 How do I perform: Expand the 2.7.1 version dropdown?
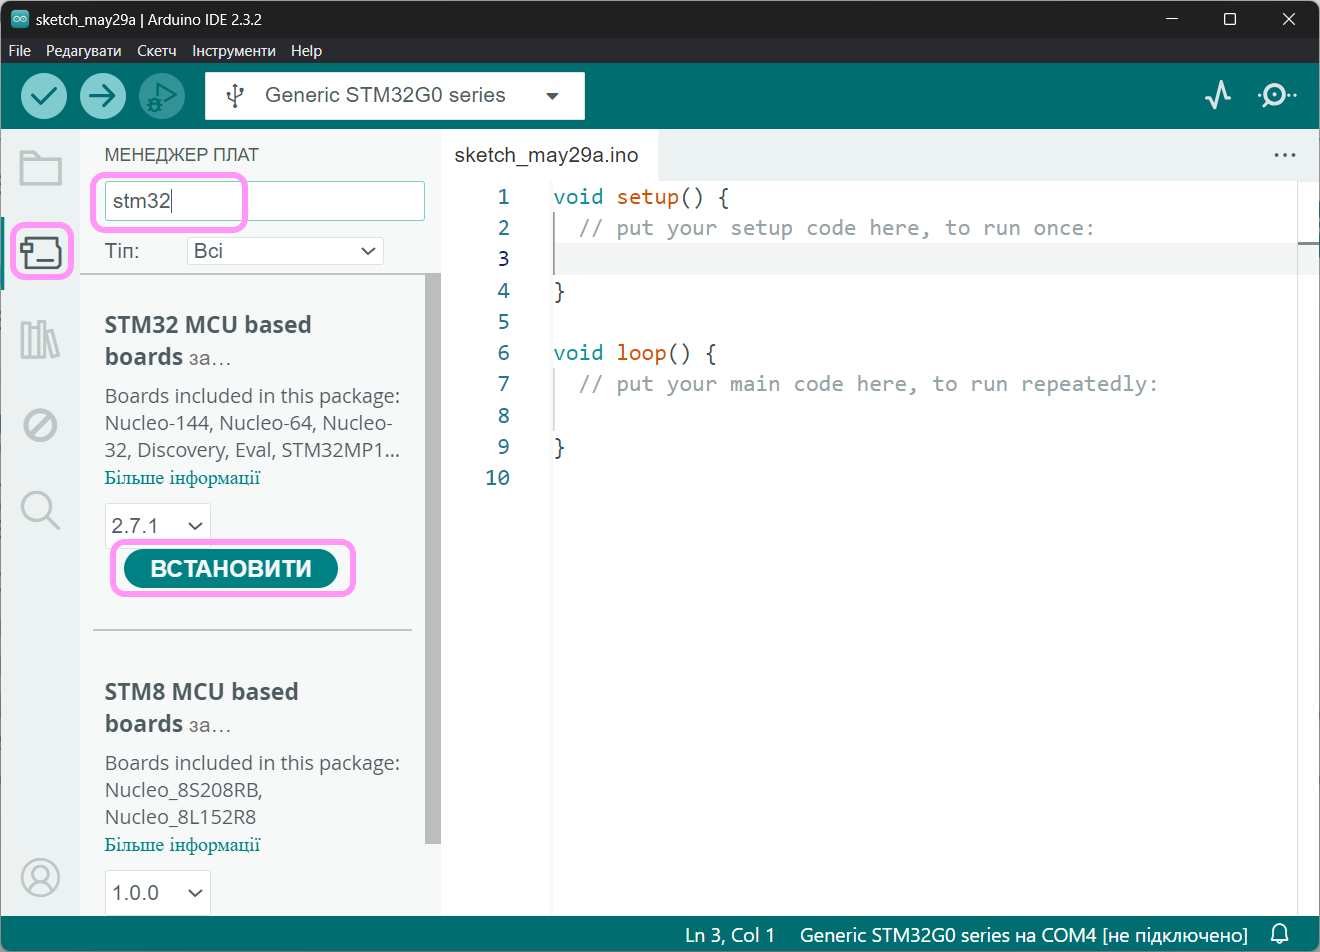(157, 525)
